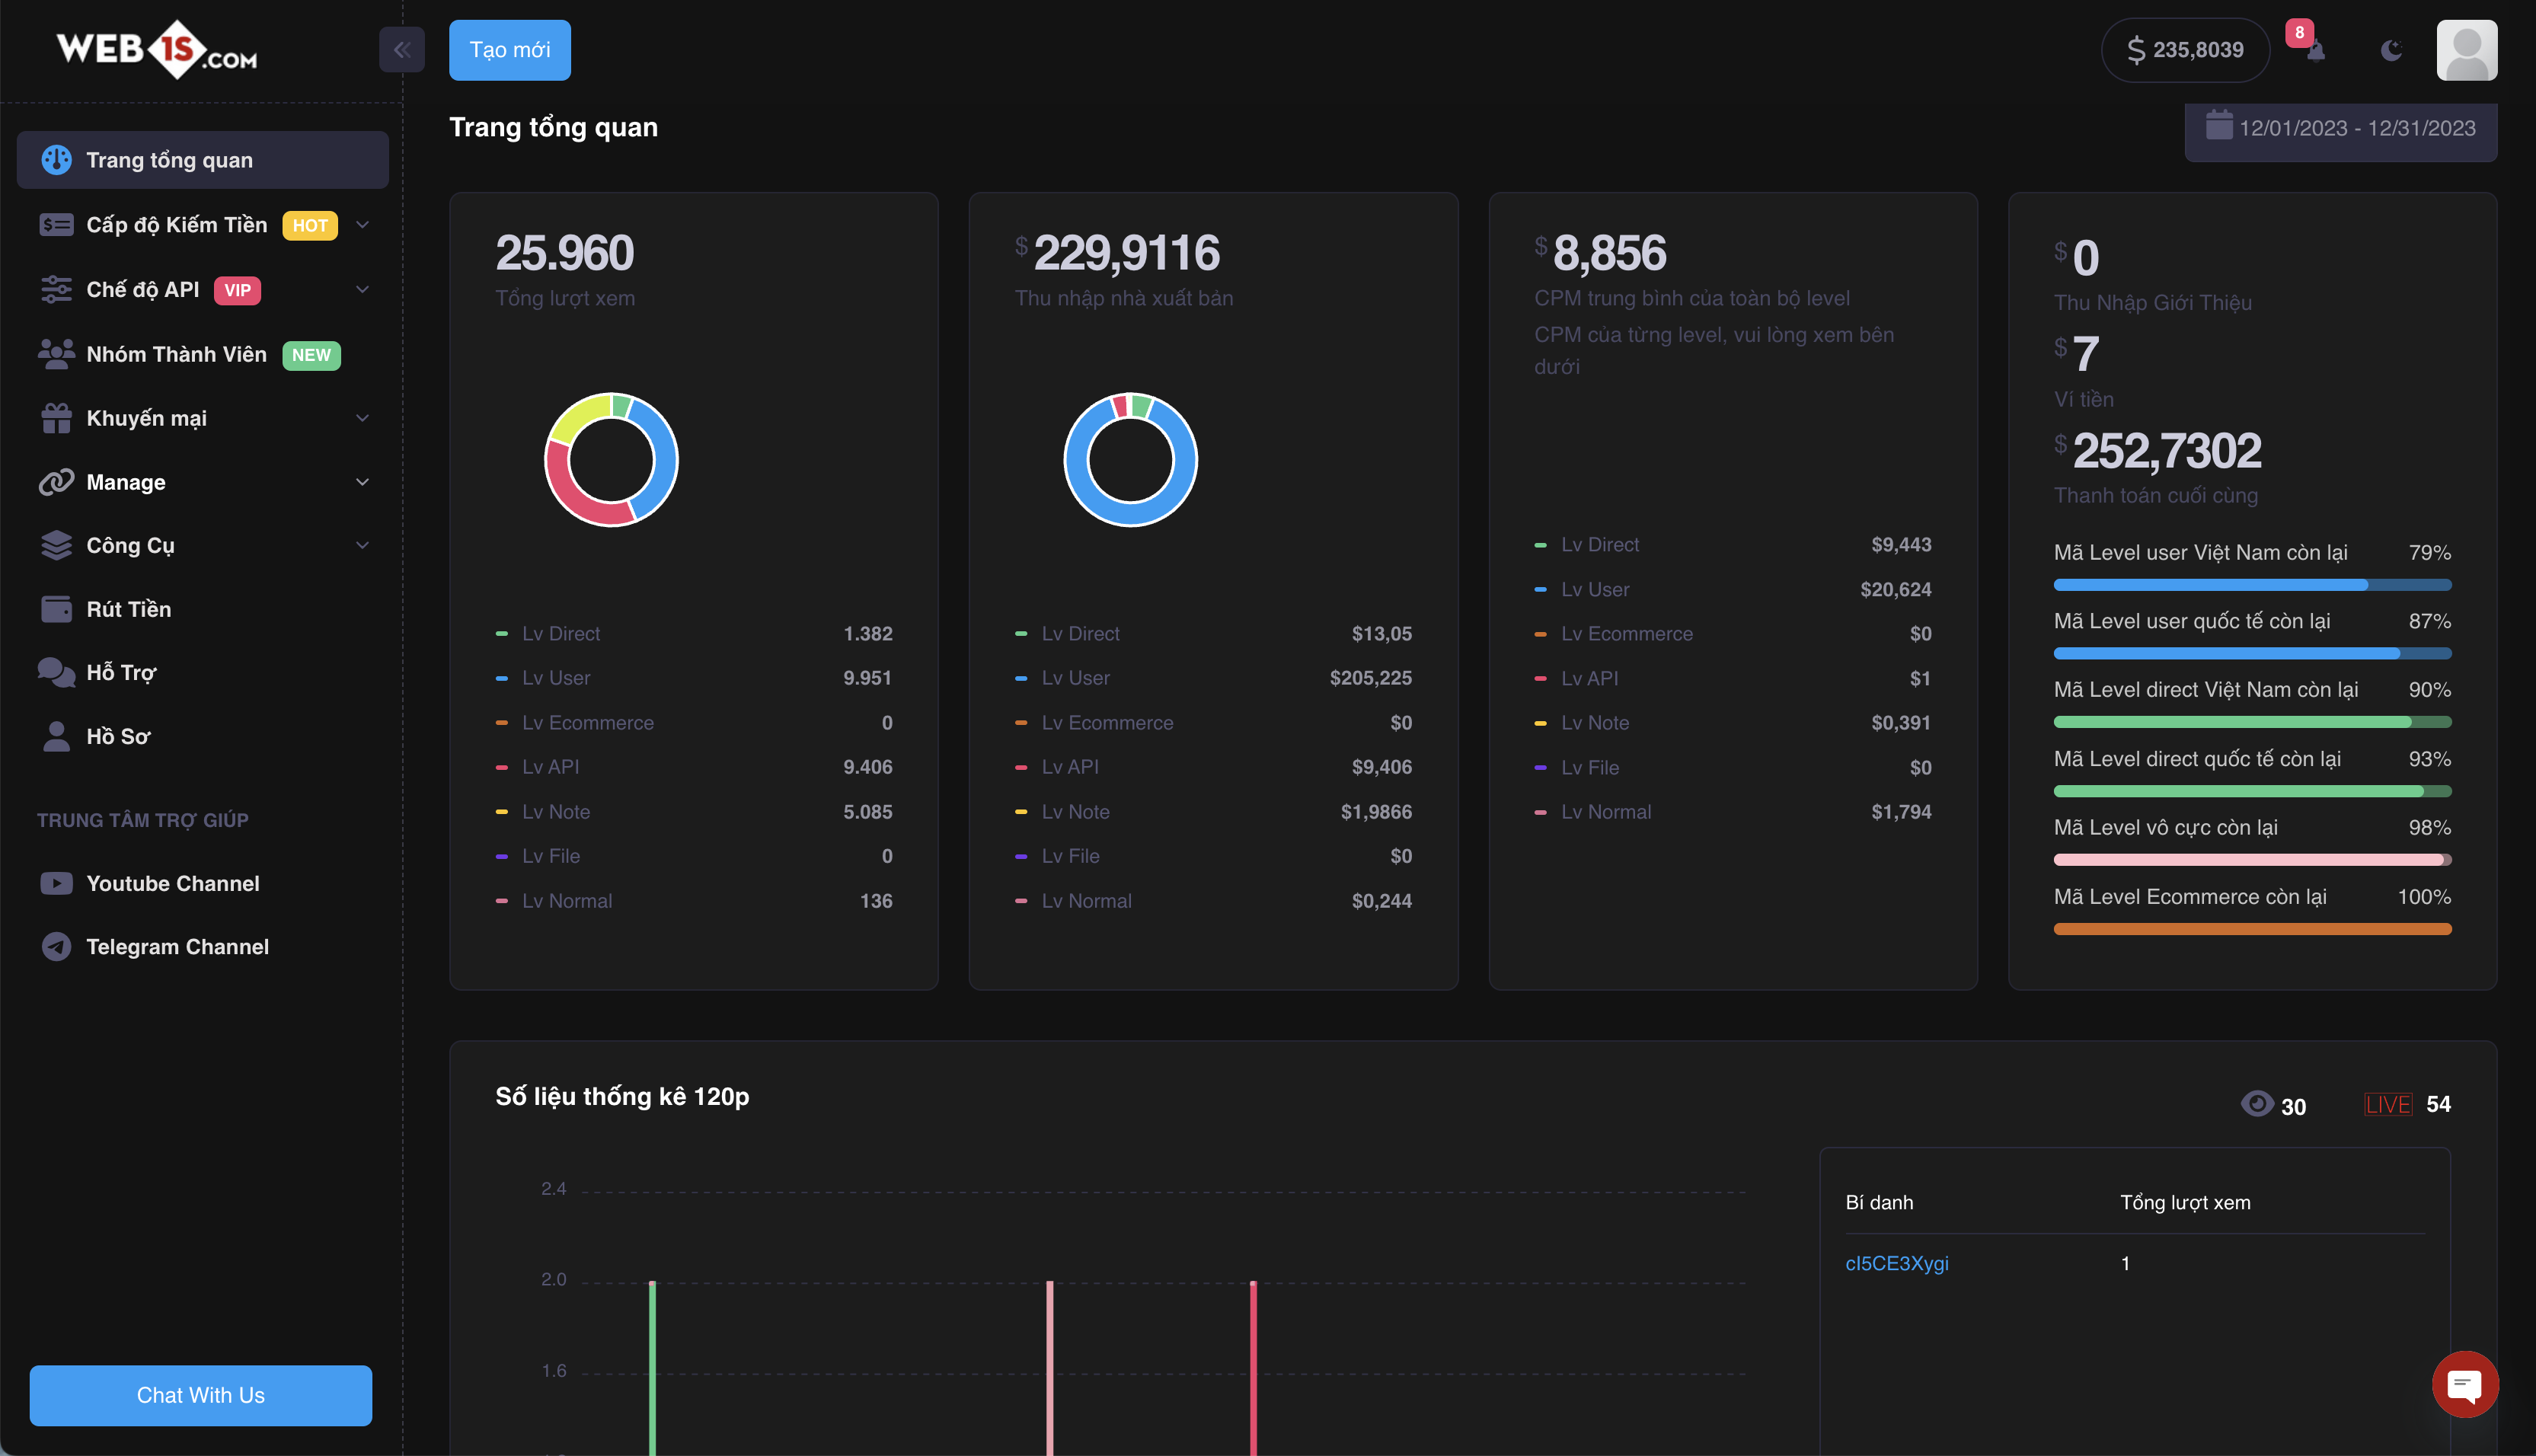Click the Manage link icon
Image resolution: width=2536 pixels, height=1456 pixels.
pos(56,482)
